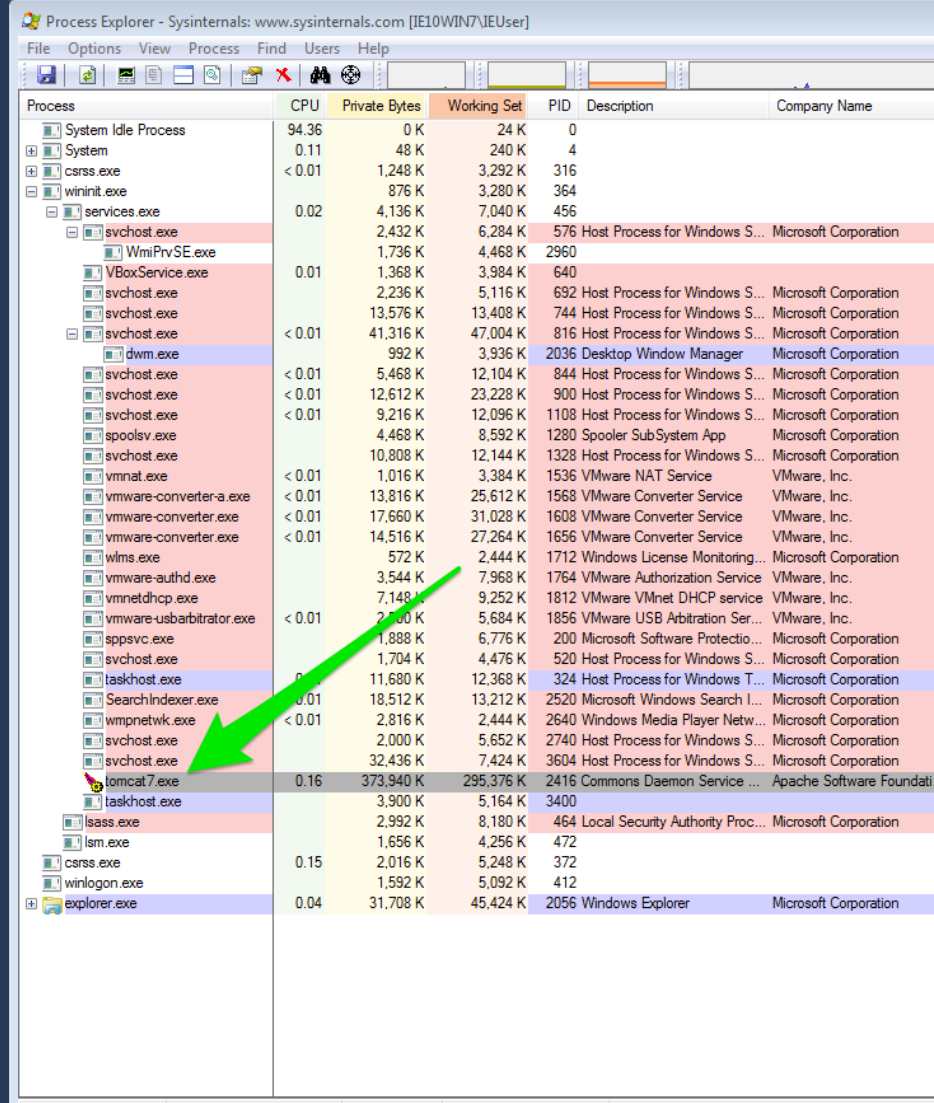The height and width of the screenshot is (1103, 934).
Task: Open the System Information graph icon
Action: click(126, 75)
